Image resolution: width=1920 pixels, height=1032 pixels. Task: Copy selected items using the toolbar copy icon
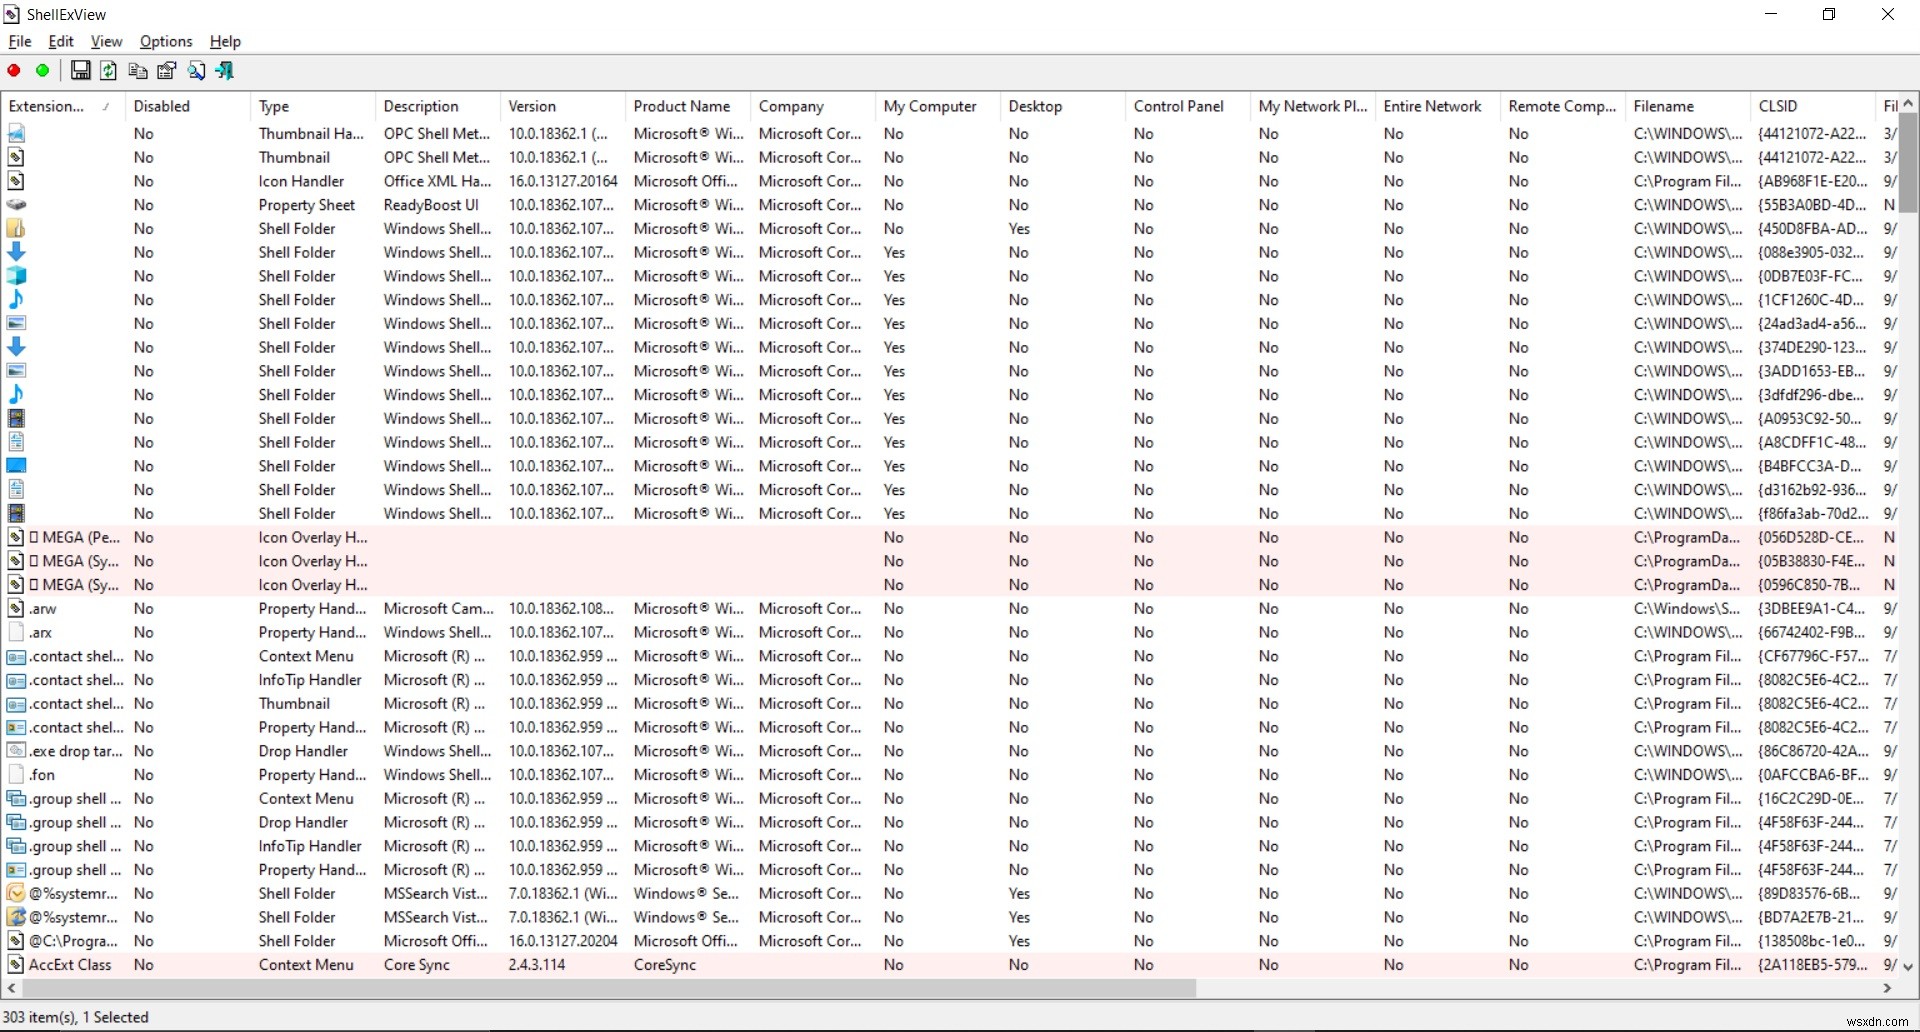pos(138,71)
